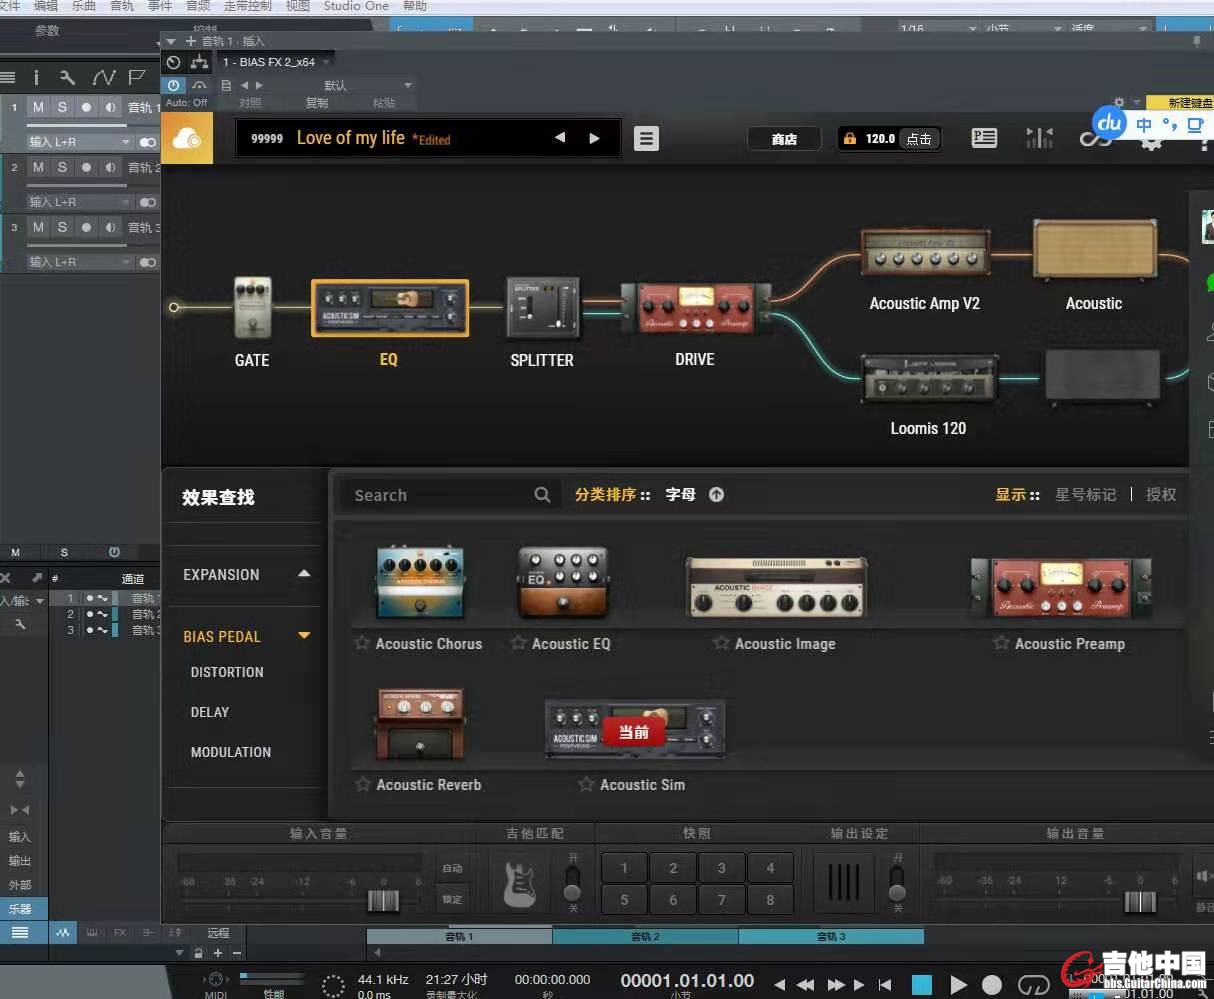The image size is (1214, 999).
Task: Choose the MODULATION pedal category
Action: tap(230, 752)
